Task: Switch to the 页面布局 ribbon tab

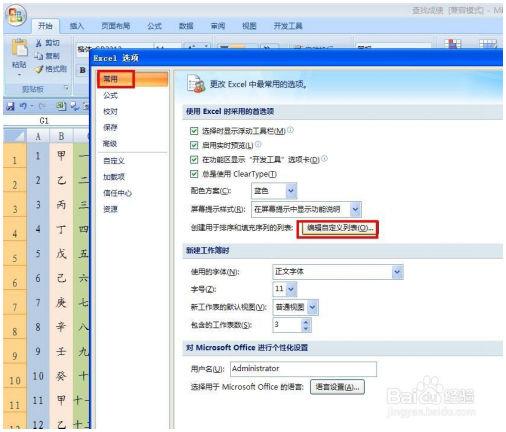Action: click(x=115, y=26)
